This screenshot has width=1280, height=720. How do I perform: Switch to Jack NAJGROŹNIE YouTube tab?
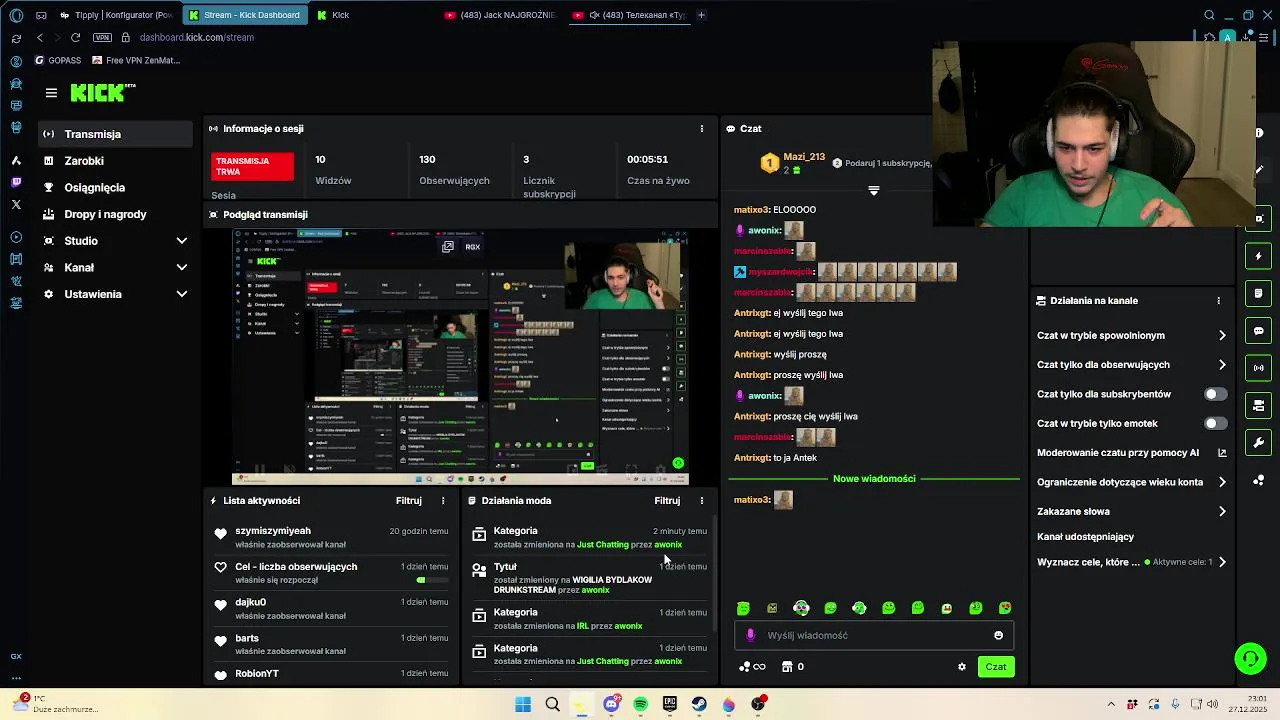point(500,15)
